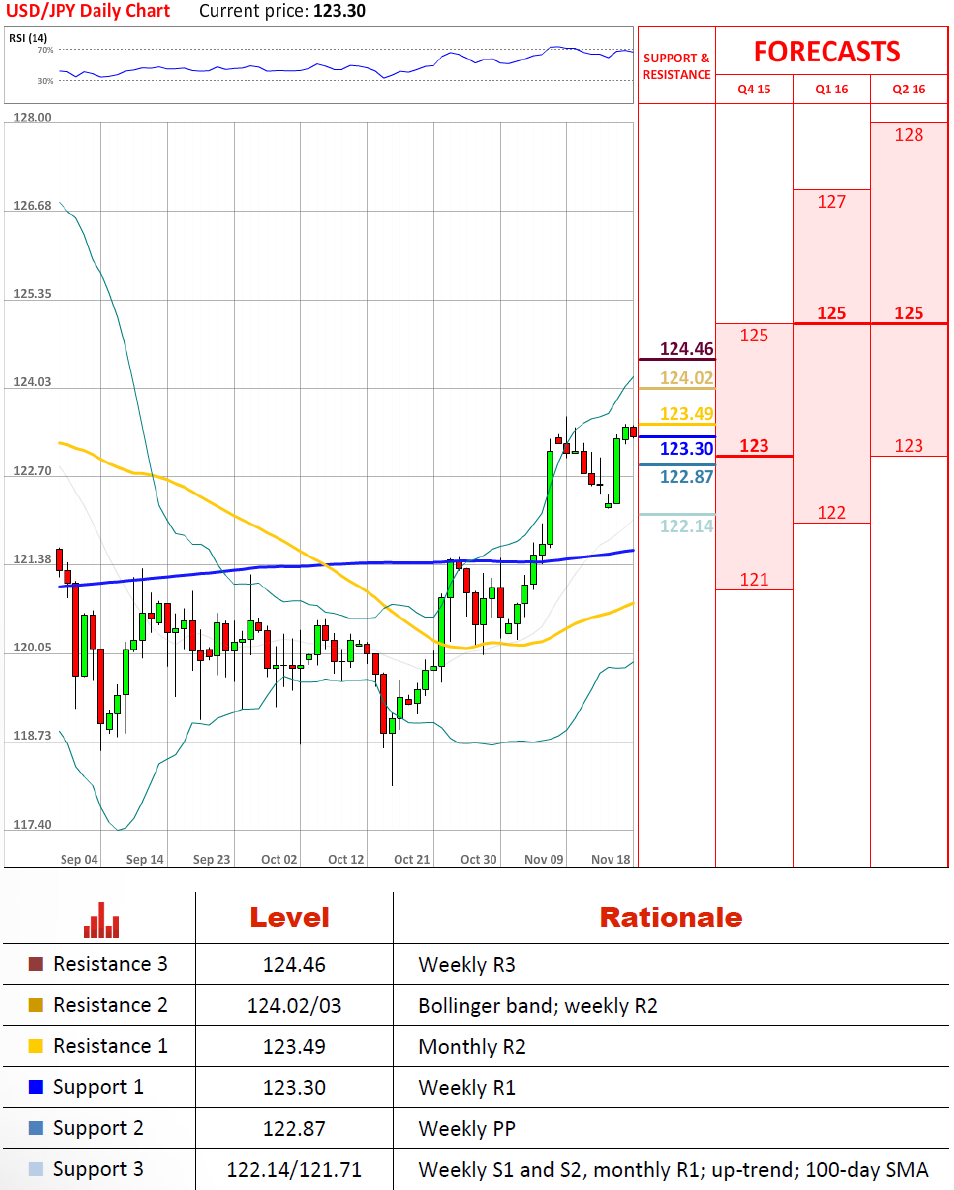This screenshot has height=1190, width=954.
Task: Click the Support 3 light-blue swatch
Action: click(36, 1169)
